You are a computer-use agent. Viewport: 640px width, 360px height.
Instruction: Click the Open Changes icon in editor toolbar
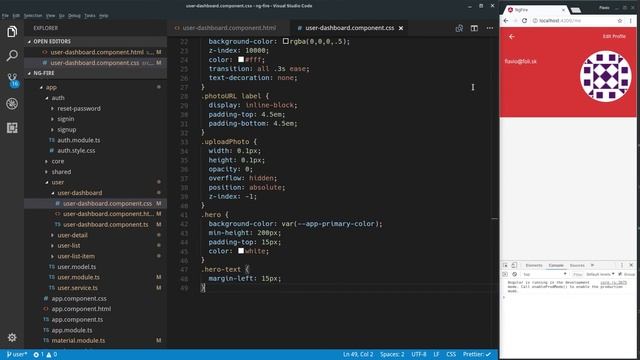[x=459, y=28]
